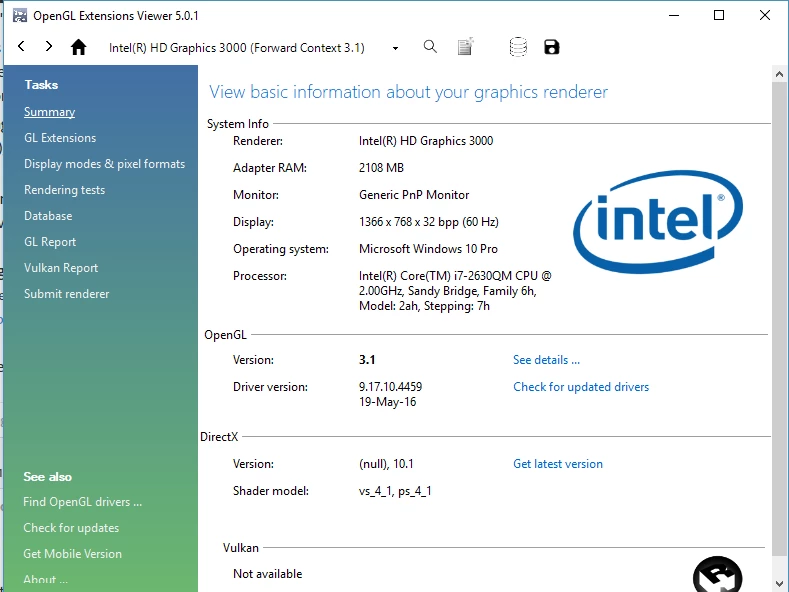Open the database cylinder icon
This screenshot has height=592, width=789.
[x=518, y=47]
